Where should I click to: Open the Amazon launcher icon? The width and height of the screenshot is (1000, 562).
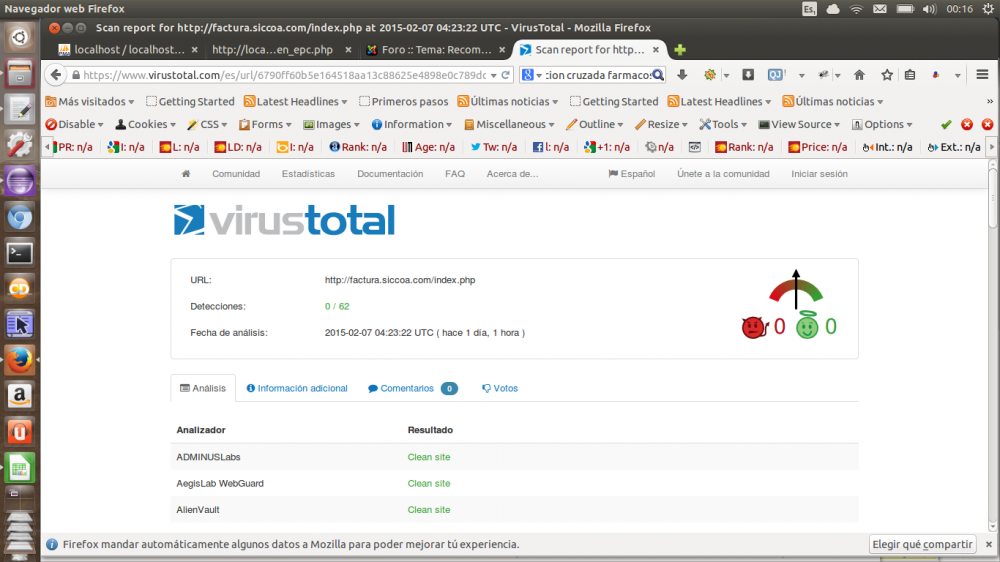coord(20,396)
